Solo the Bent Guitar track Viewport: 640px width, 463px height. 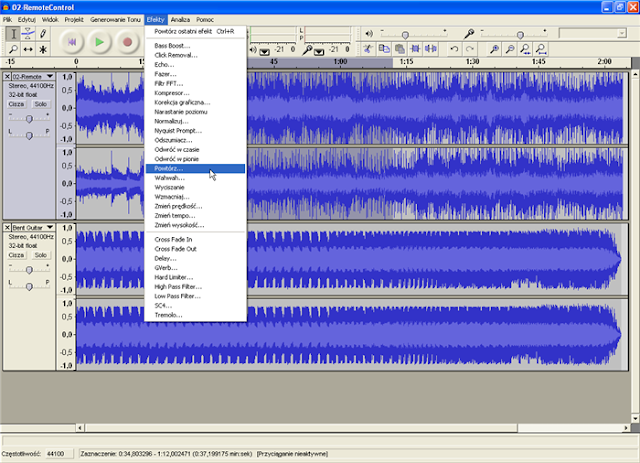click(40, 255)
